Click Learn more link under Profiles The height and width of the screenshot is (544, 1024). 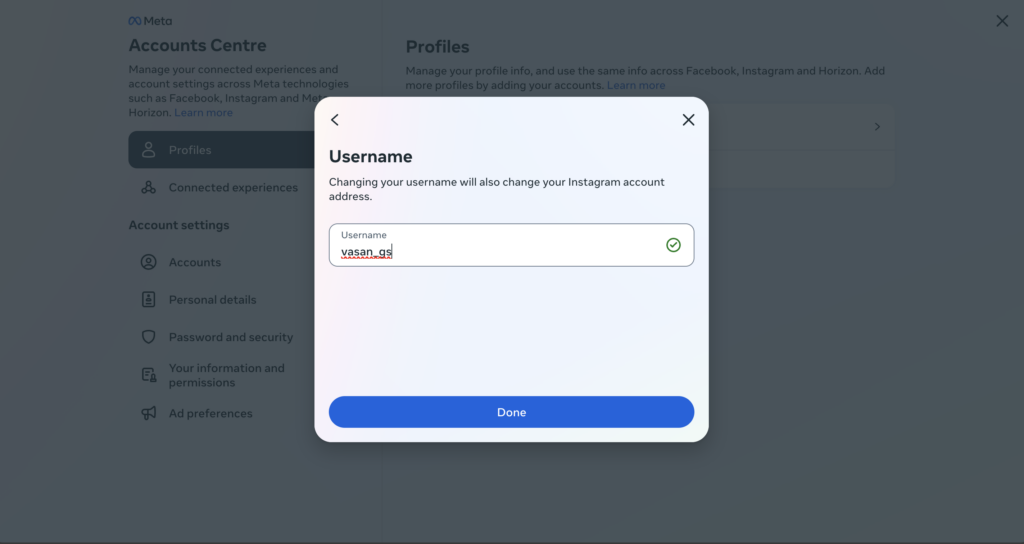coord(635,85)
